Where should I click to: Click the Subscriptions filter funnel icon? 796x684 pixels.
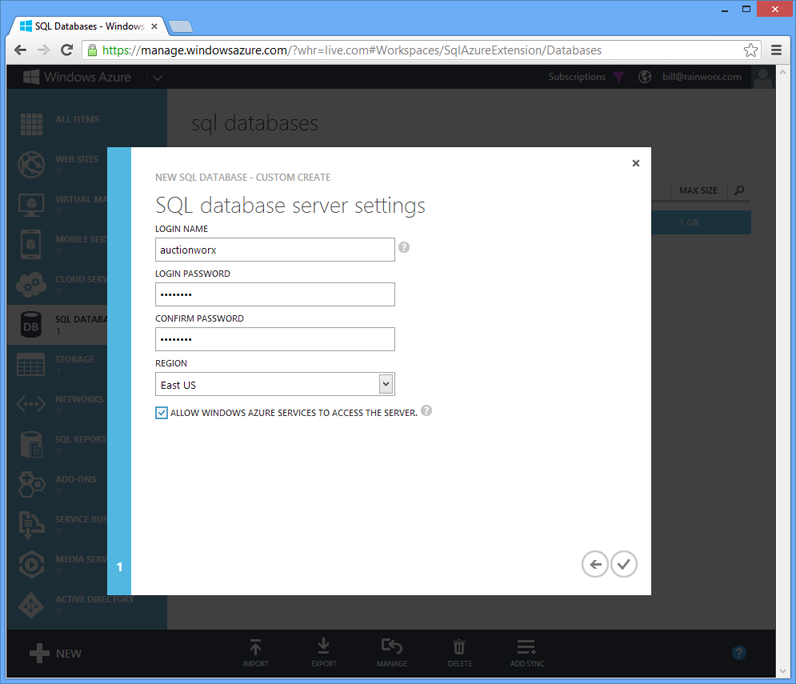[x=618, y=77]
